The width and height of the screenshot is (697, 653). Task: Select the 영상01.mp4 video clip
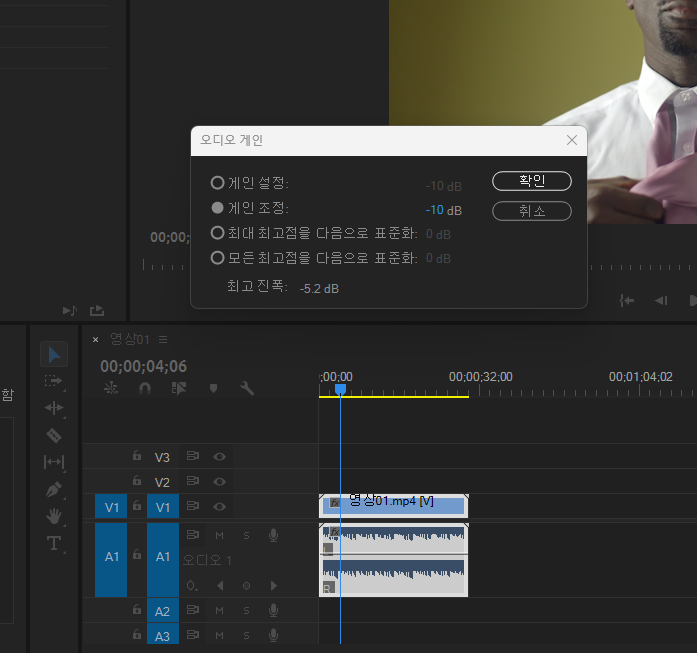[393, 506]
